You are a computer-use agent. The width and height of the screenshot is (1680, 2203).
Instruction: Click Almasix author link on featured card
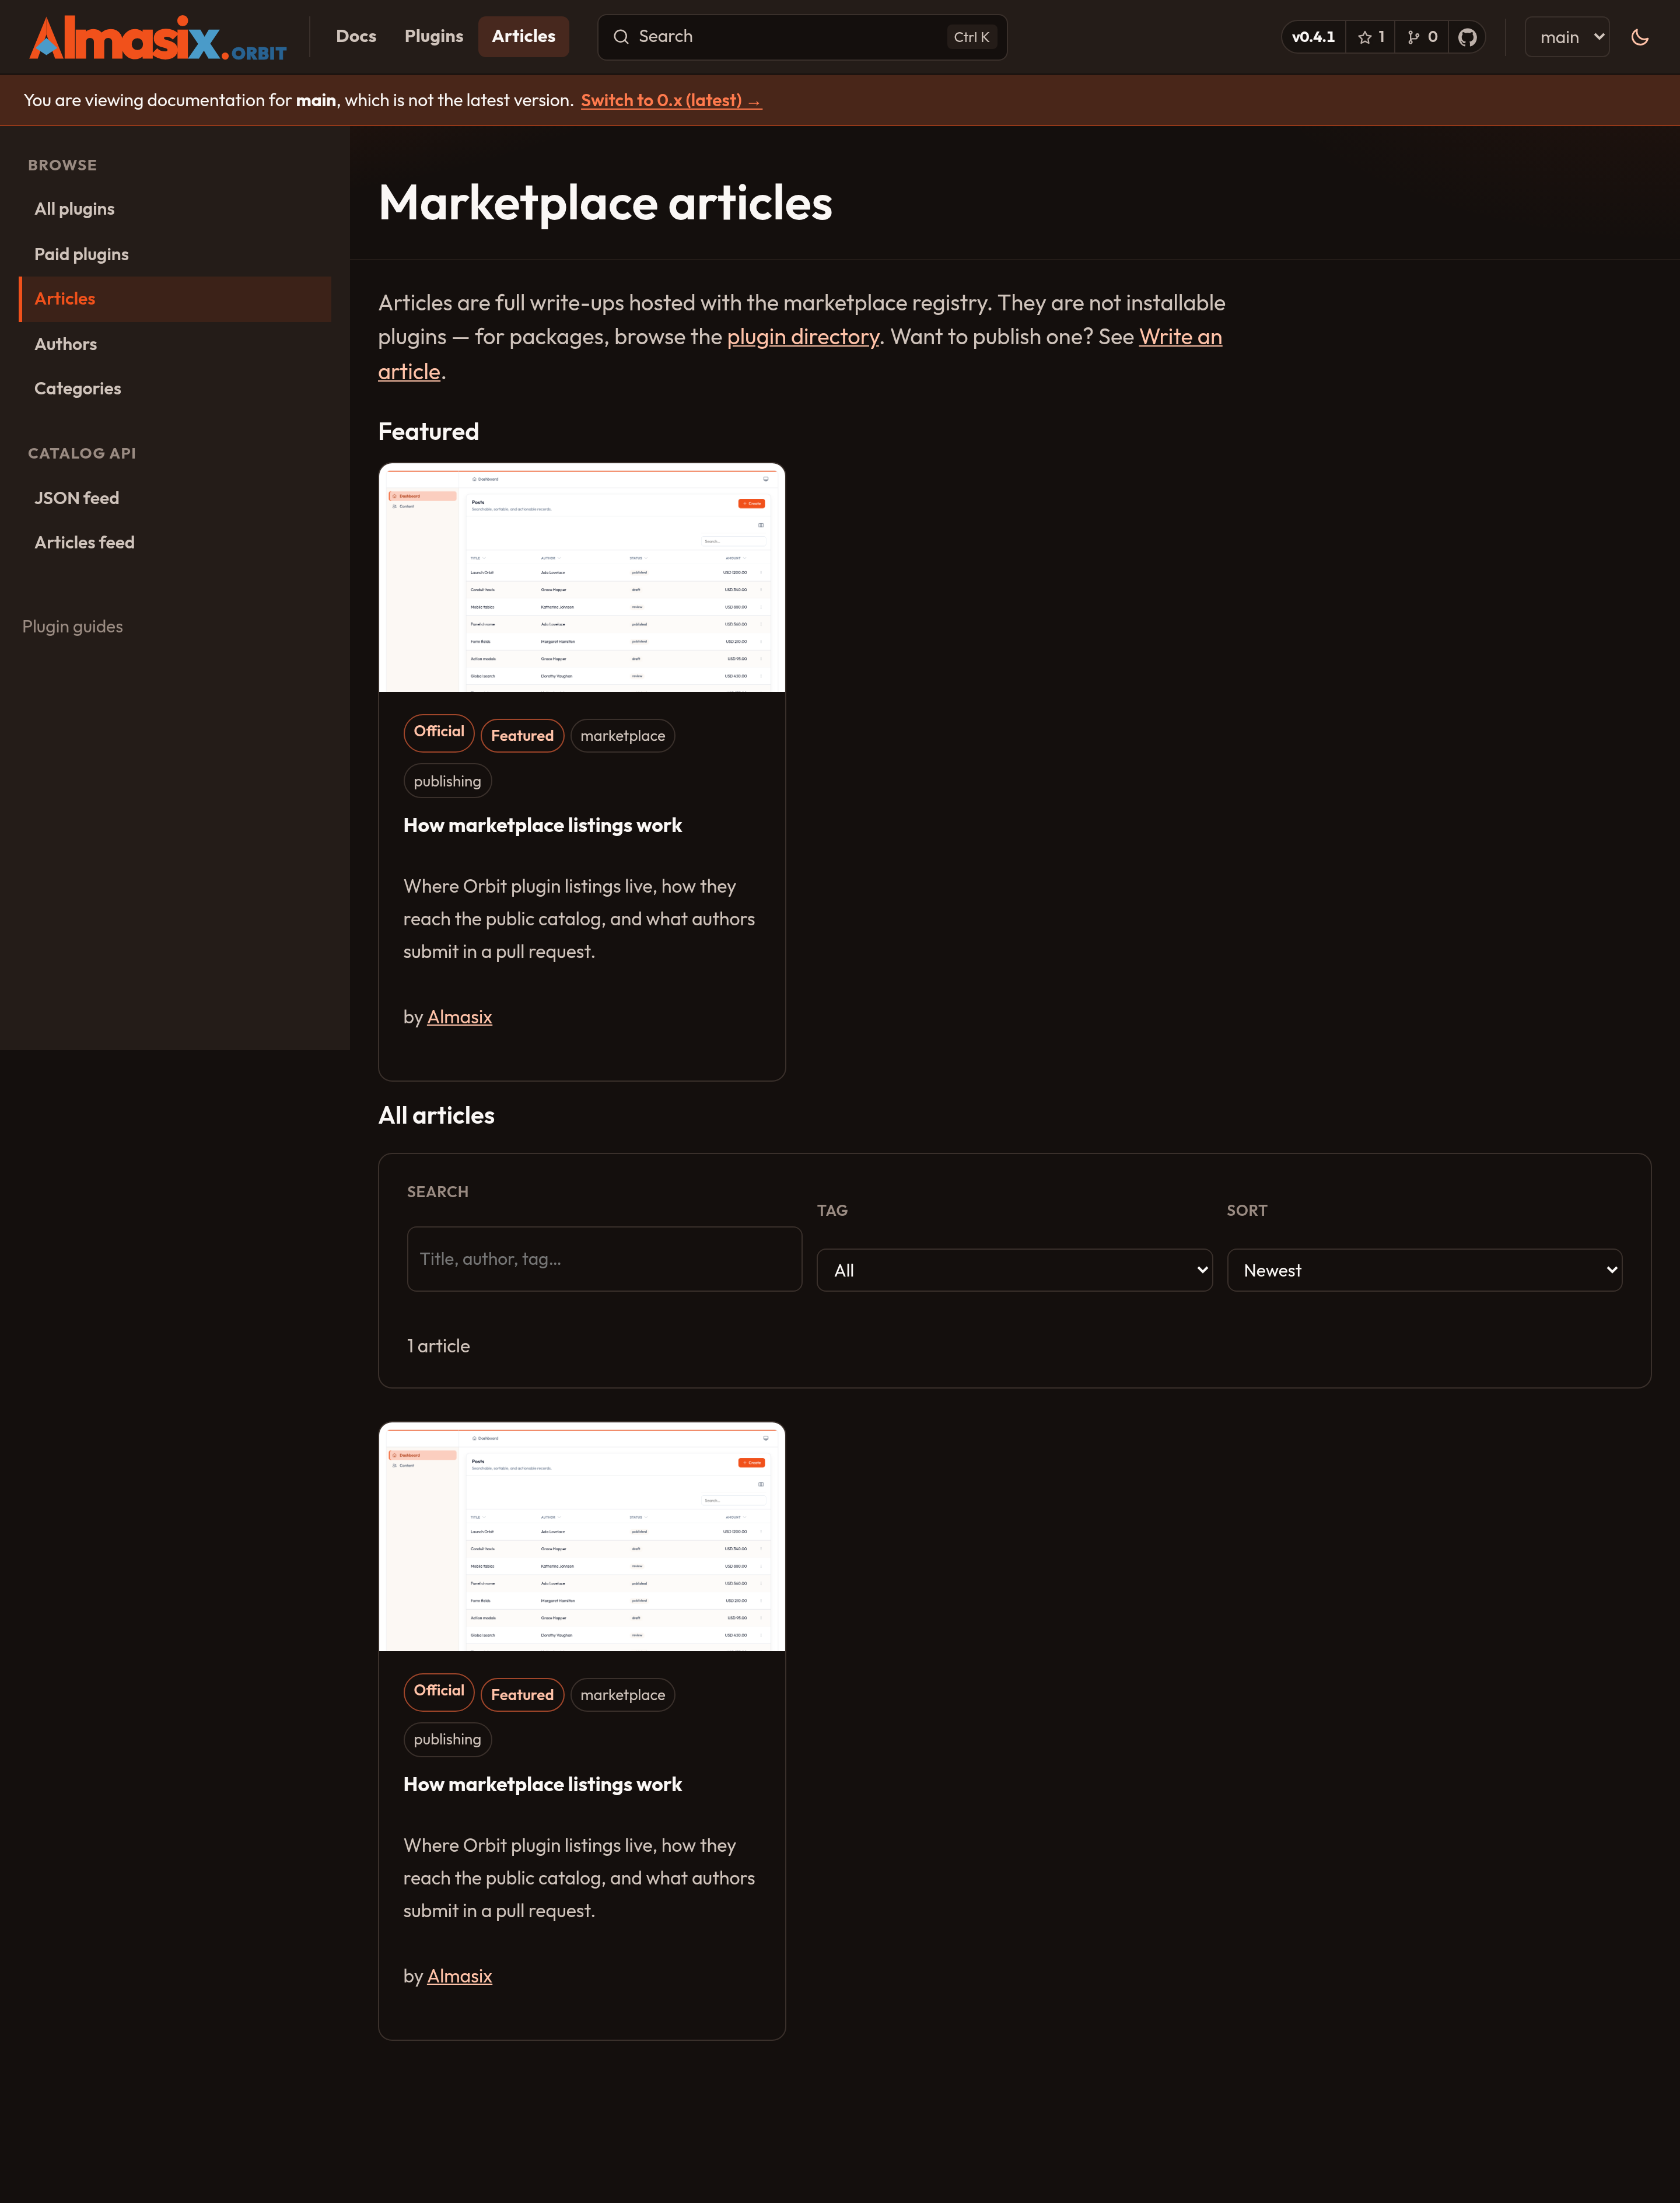click(459, 1017)
